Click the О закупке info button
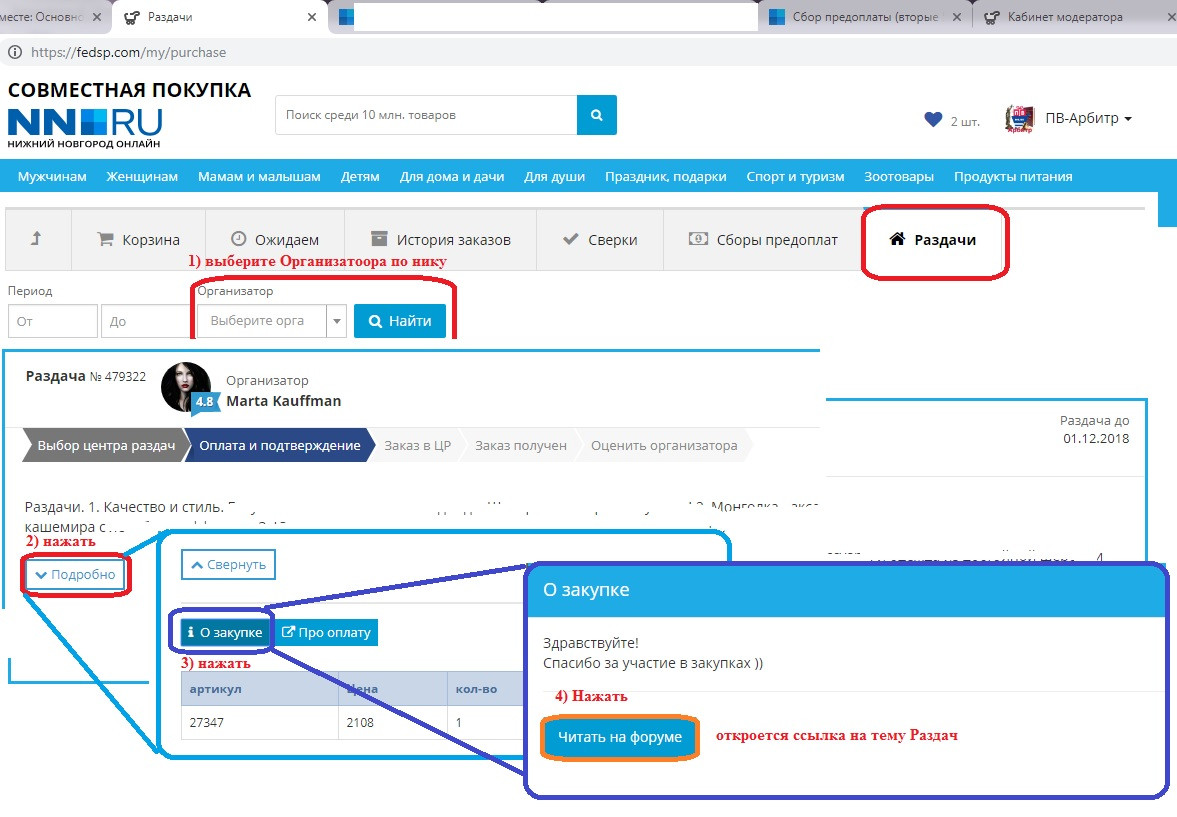Image resolution: width=1177 pixels, height=817 pixels. (x=225, y=632)
